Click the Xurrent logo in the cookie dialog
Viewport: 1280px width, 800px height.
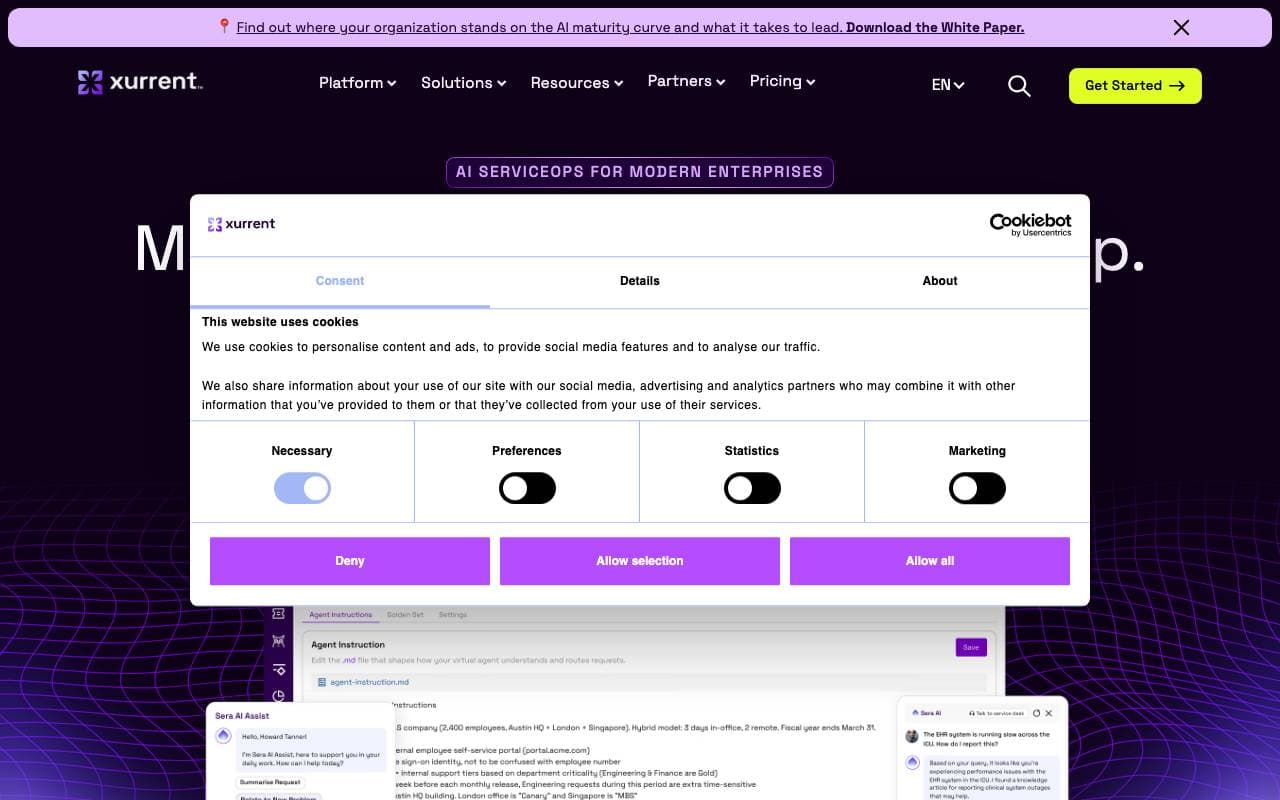pos(241,224)
